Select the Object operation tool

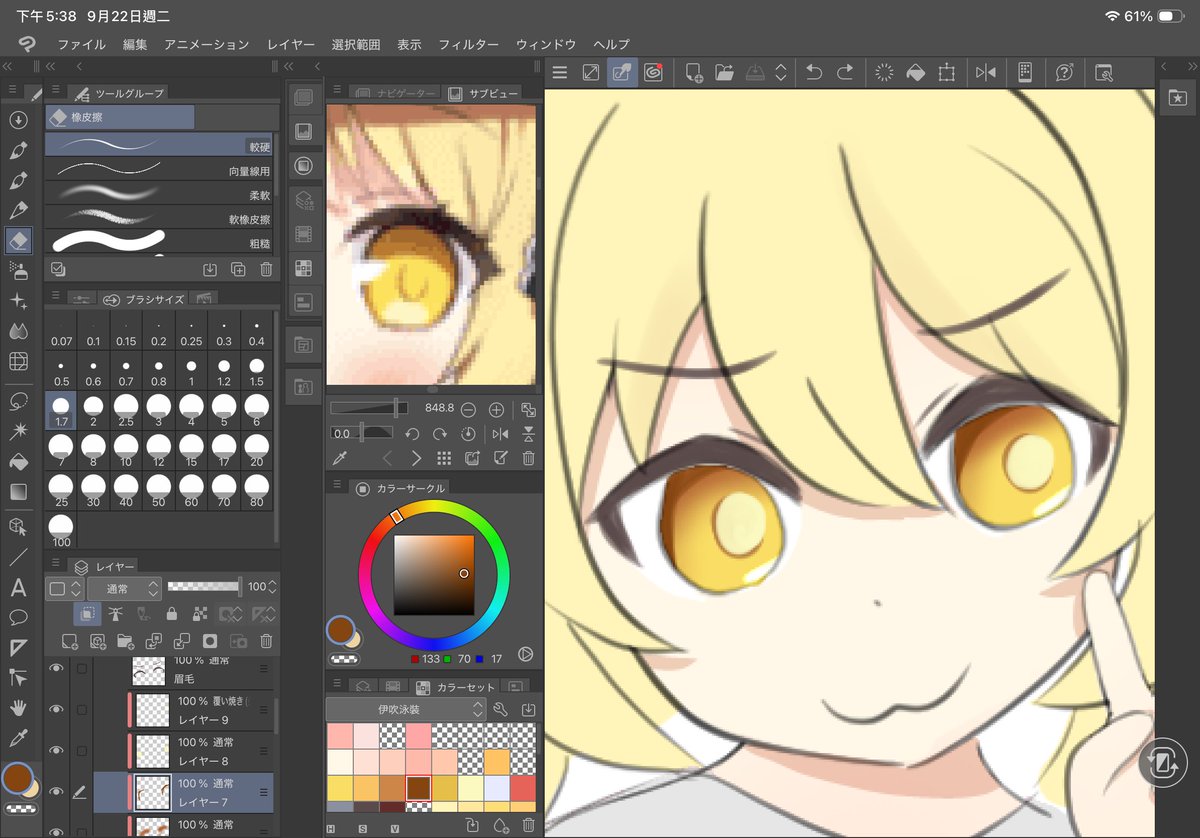pyautogui.click(x=18, y=526)
